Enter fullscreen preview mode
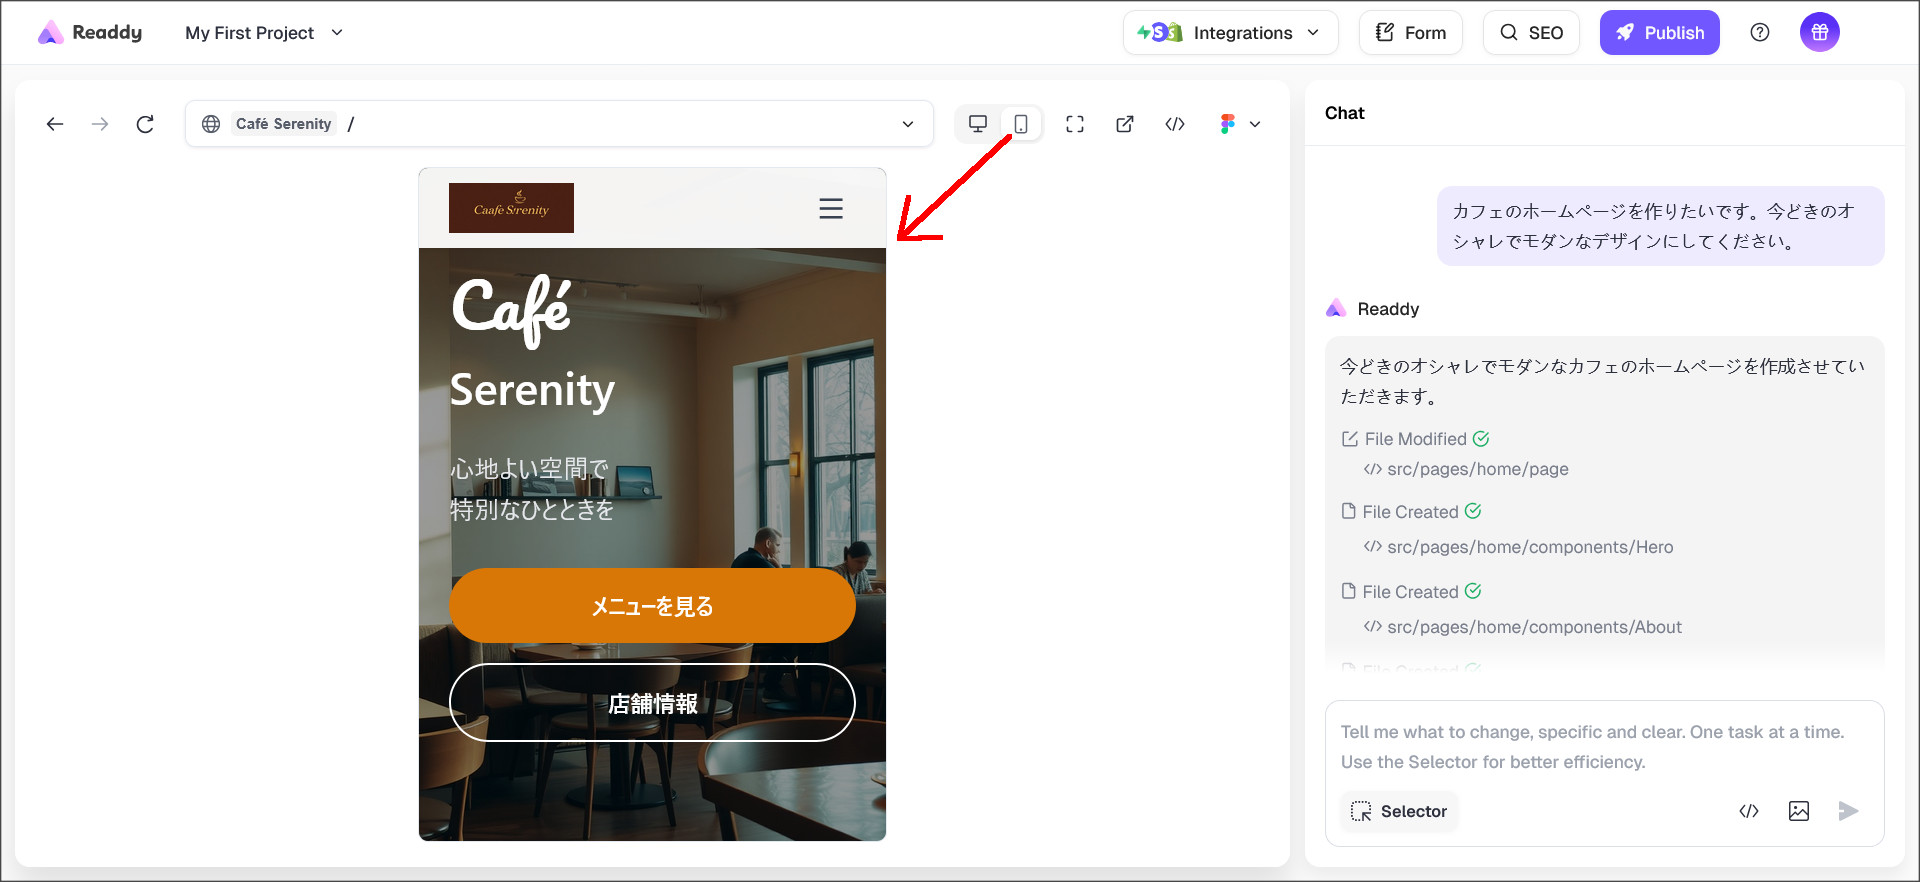Viewport: 1920px width, 882px height. click(x=1075, y=124)
